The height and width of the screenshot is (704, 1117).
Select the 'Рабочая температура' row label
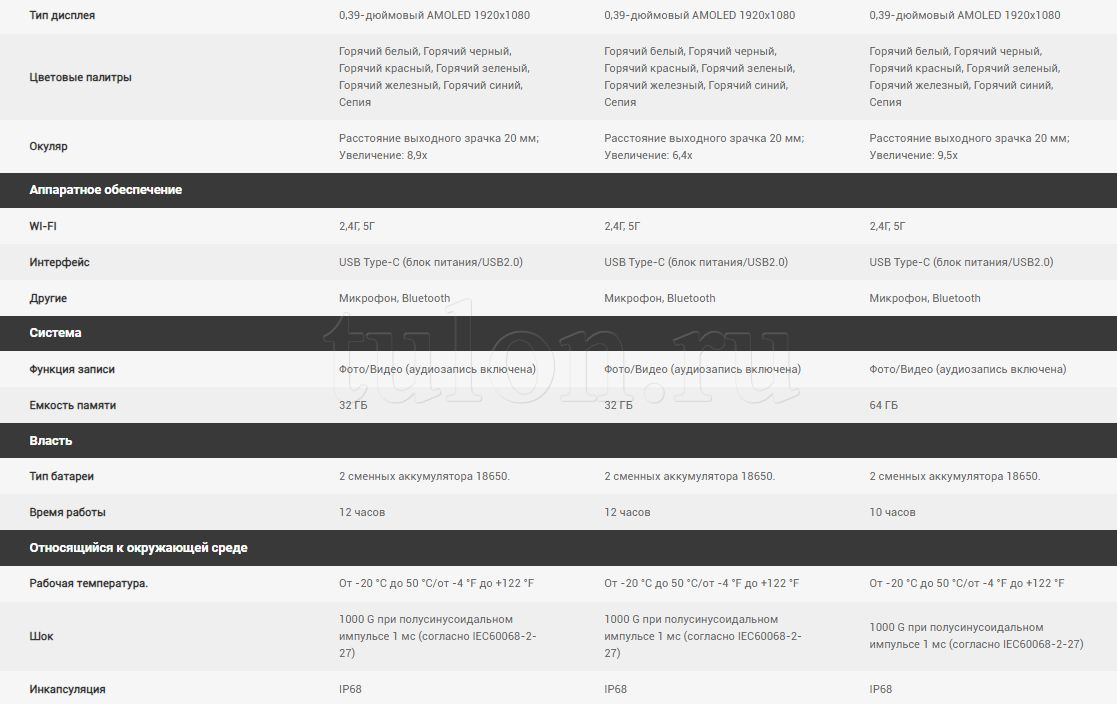(88, 583)
